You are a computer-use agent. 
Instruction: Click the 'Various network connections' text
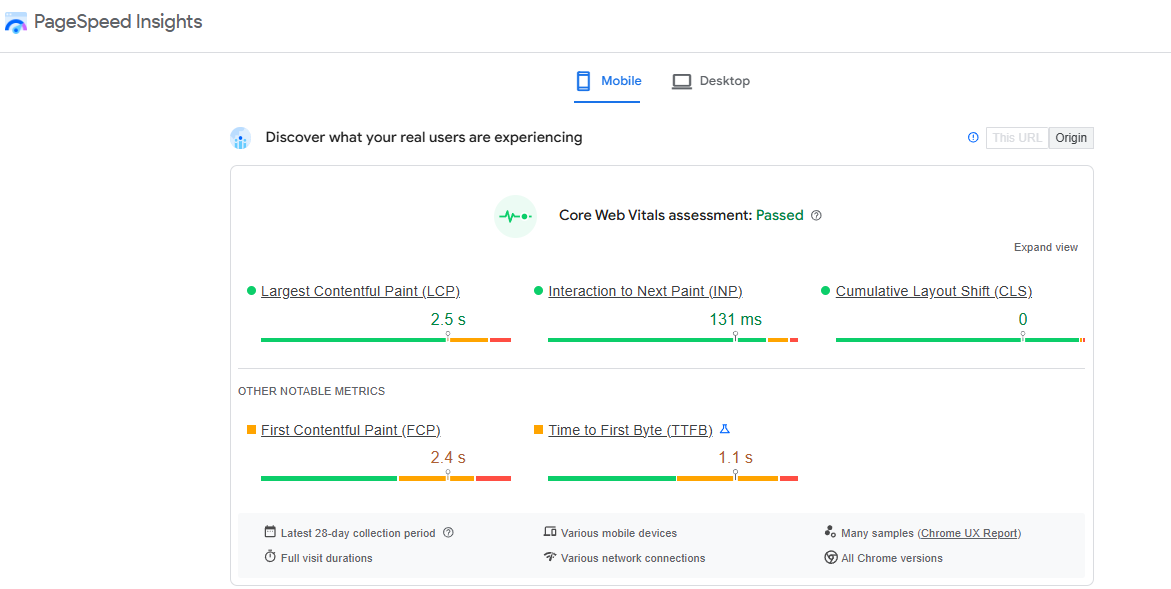point(633,558)
